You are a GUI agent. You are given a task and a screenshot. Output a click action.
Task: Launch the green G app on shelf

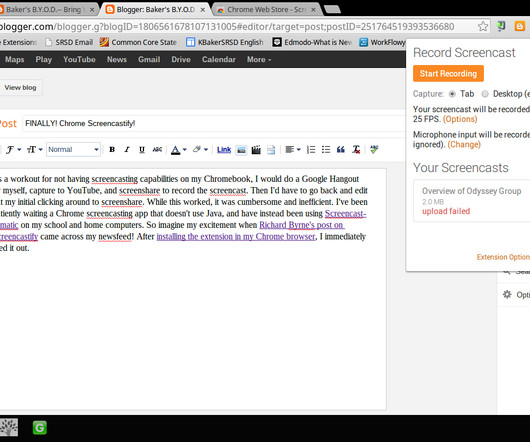coord(40,428)
